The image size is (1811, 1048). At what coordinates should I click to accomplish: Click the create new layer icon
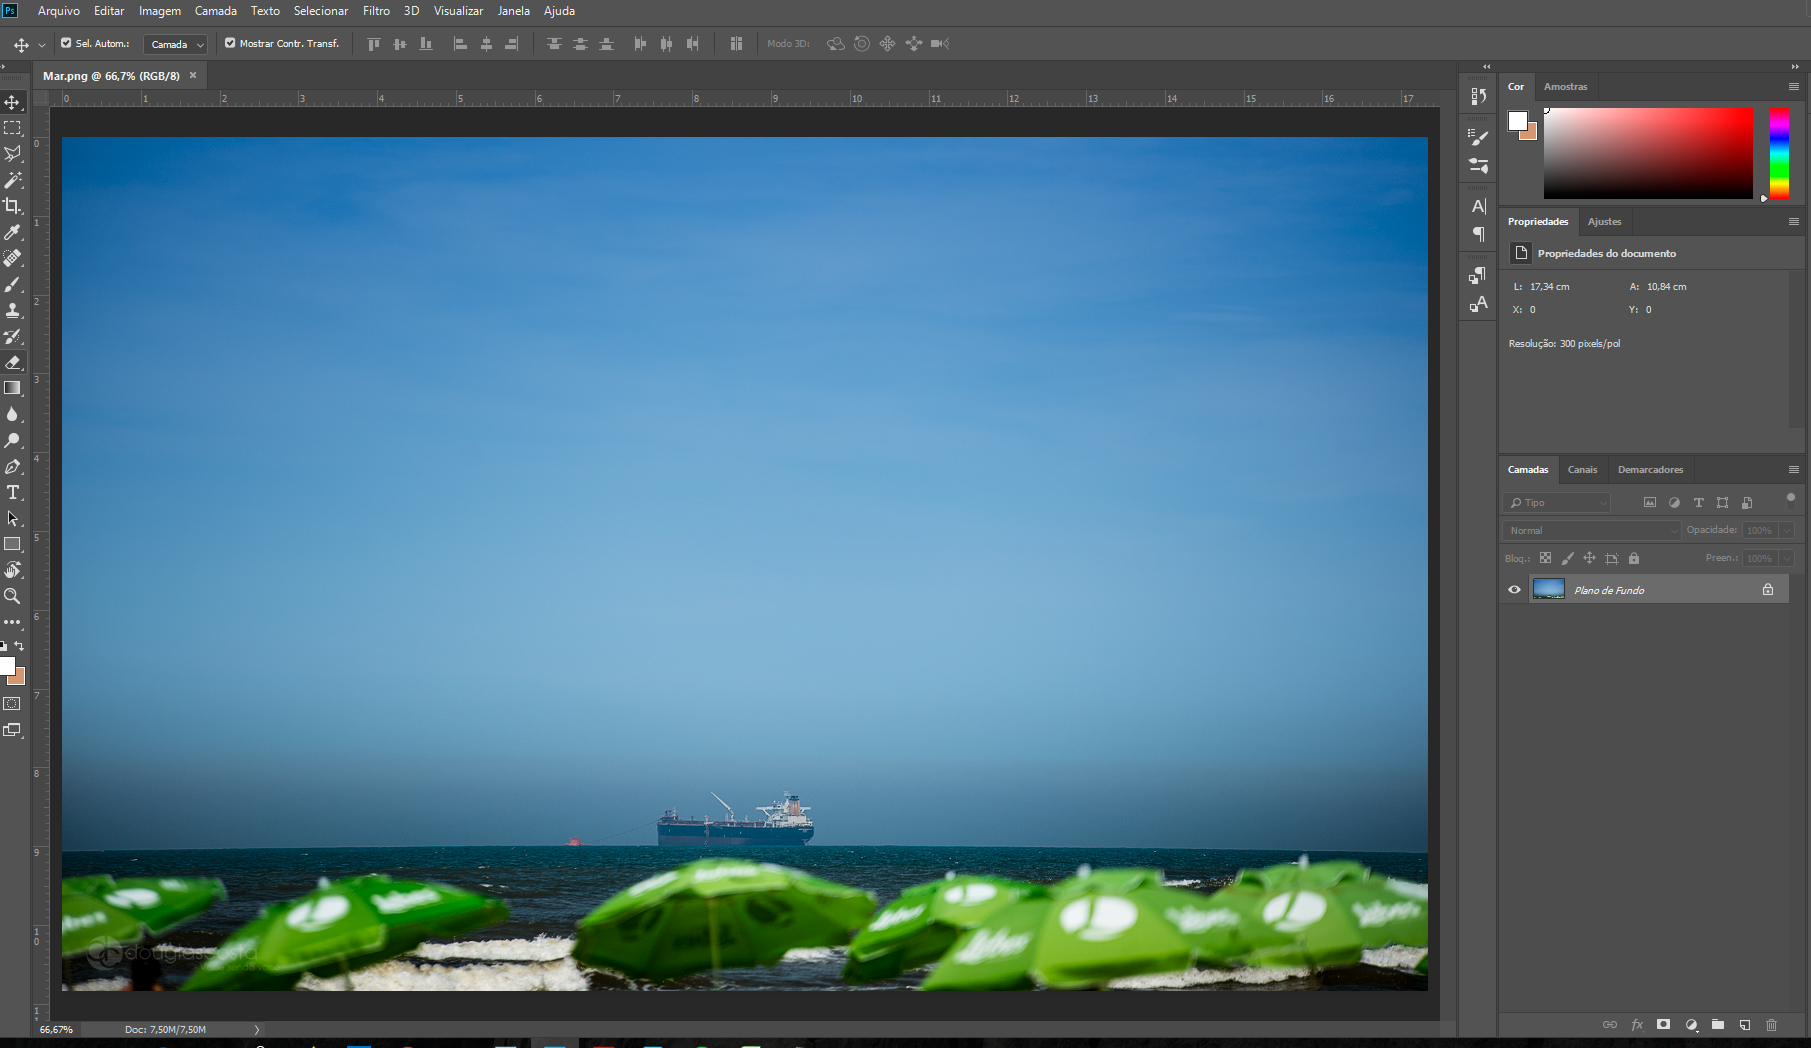[1744, 1024]
